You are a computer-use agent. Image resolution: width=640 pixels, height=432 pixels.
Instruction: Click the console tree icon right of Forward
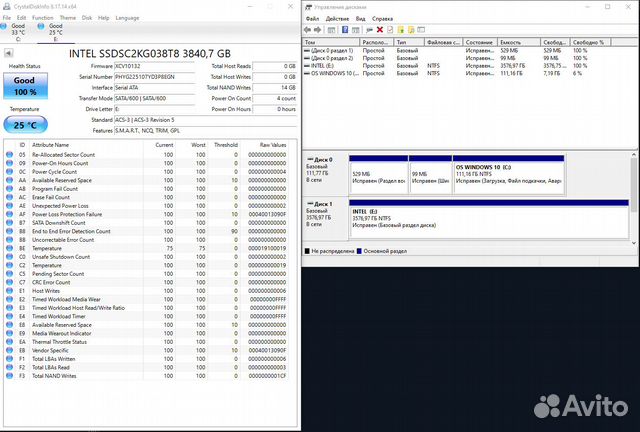(x=331, y=30)
